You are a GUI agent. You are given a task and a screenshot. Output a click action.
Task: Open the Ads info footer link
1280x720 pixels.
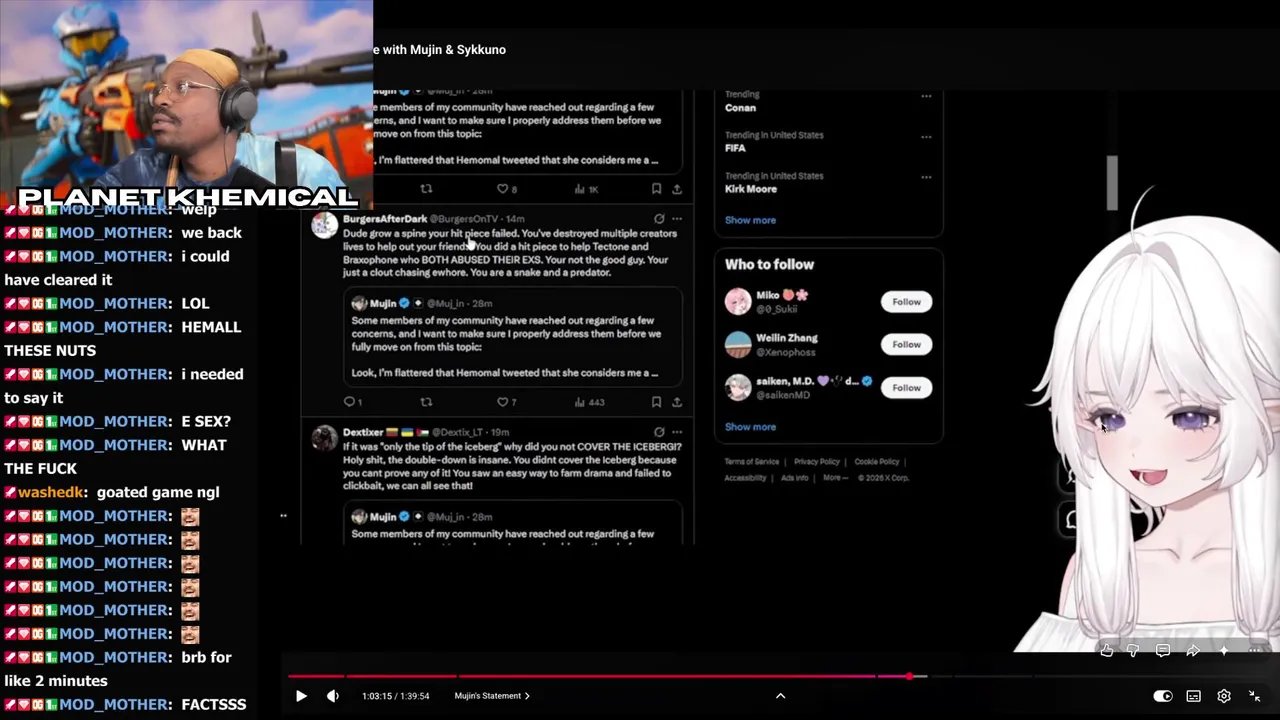[x=794, y=478]
